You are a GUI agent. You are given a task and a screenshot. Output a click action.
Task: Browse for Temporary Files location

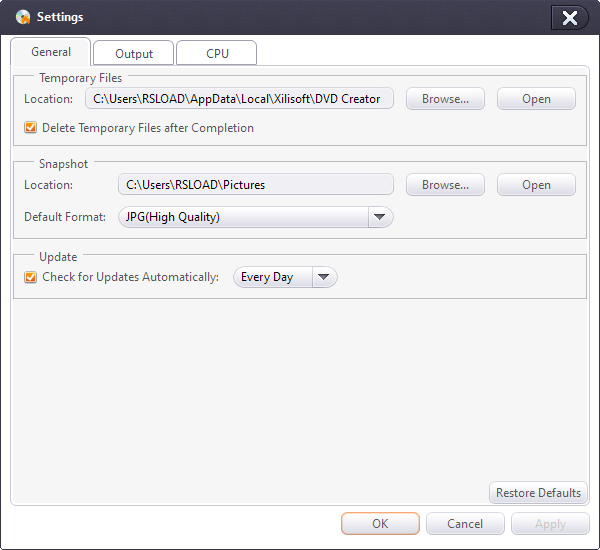pos(445,99)
